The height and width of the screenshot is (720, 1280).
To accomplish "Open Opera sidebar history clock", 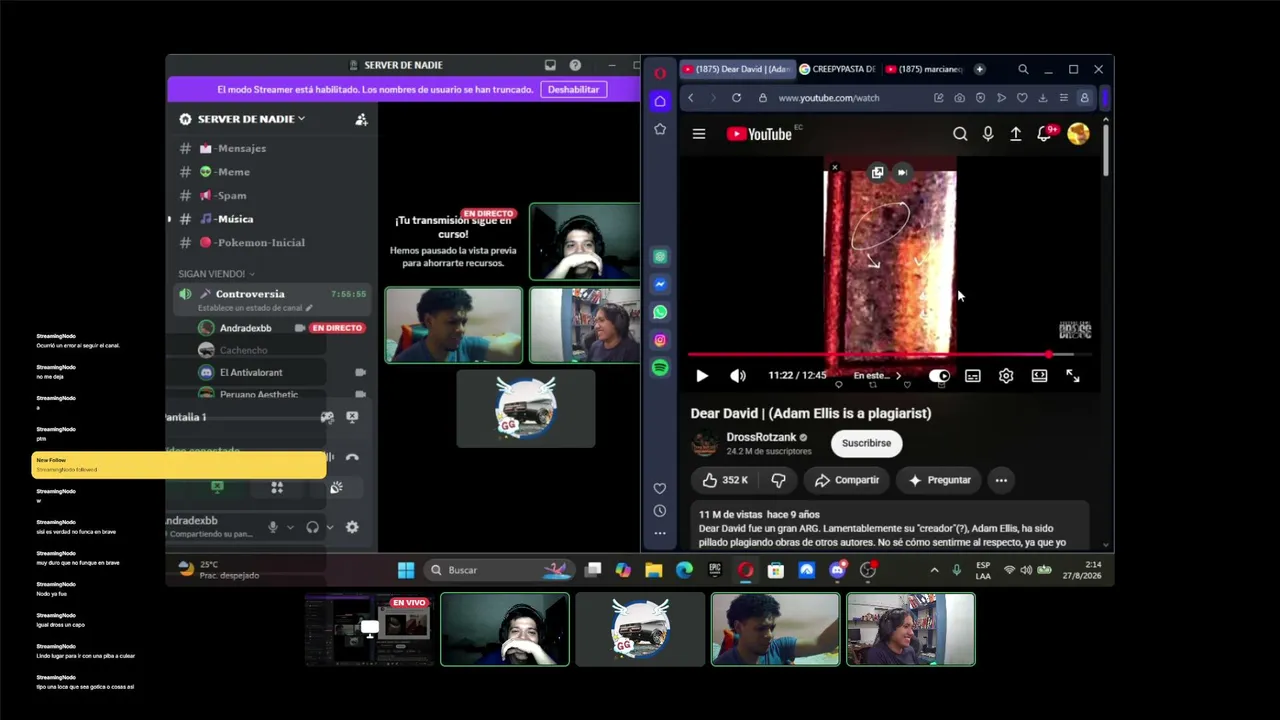I will 660,511.
